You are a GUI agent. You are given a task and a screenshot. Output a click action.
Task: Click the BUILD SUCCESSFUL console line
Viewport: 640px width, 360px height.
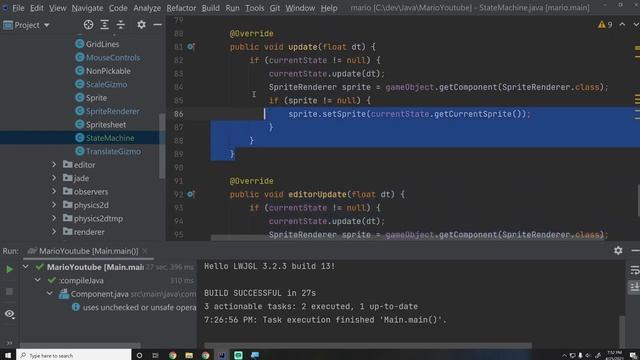click(260, 293)
